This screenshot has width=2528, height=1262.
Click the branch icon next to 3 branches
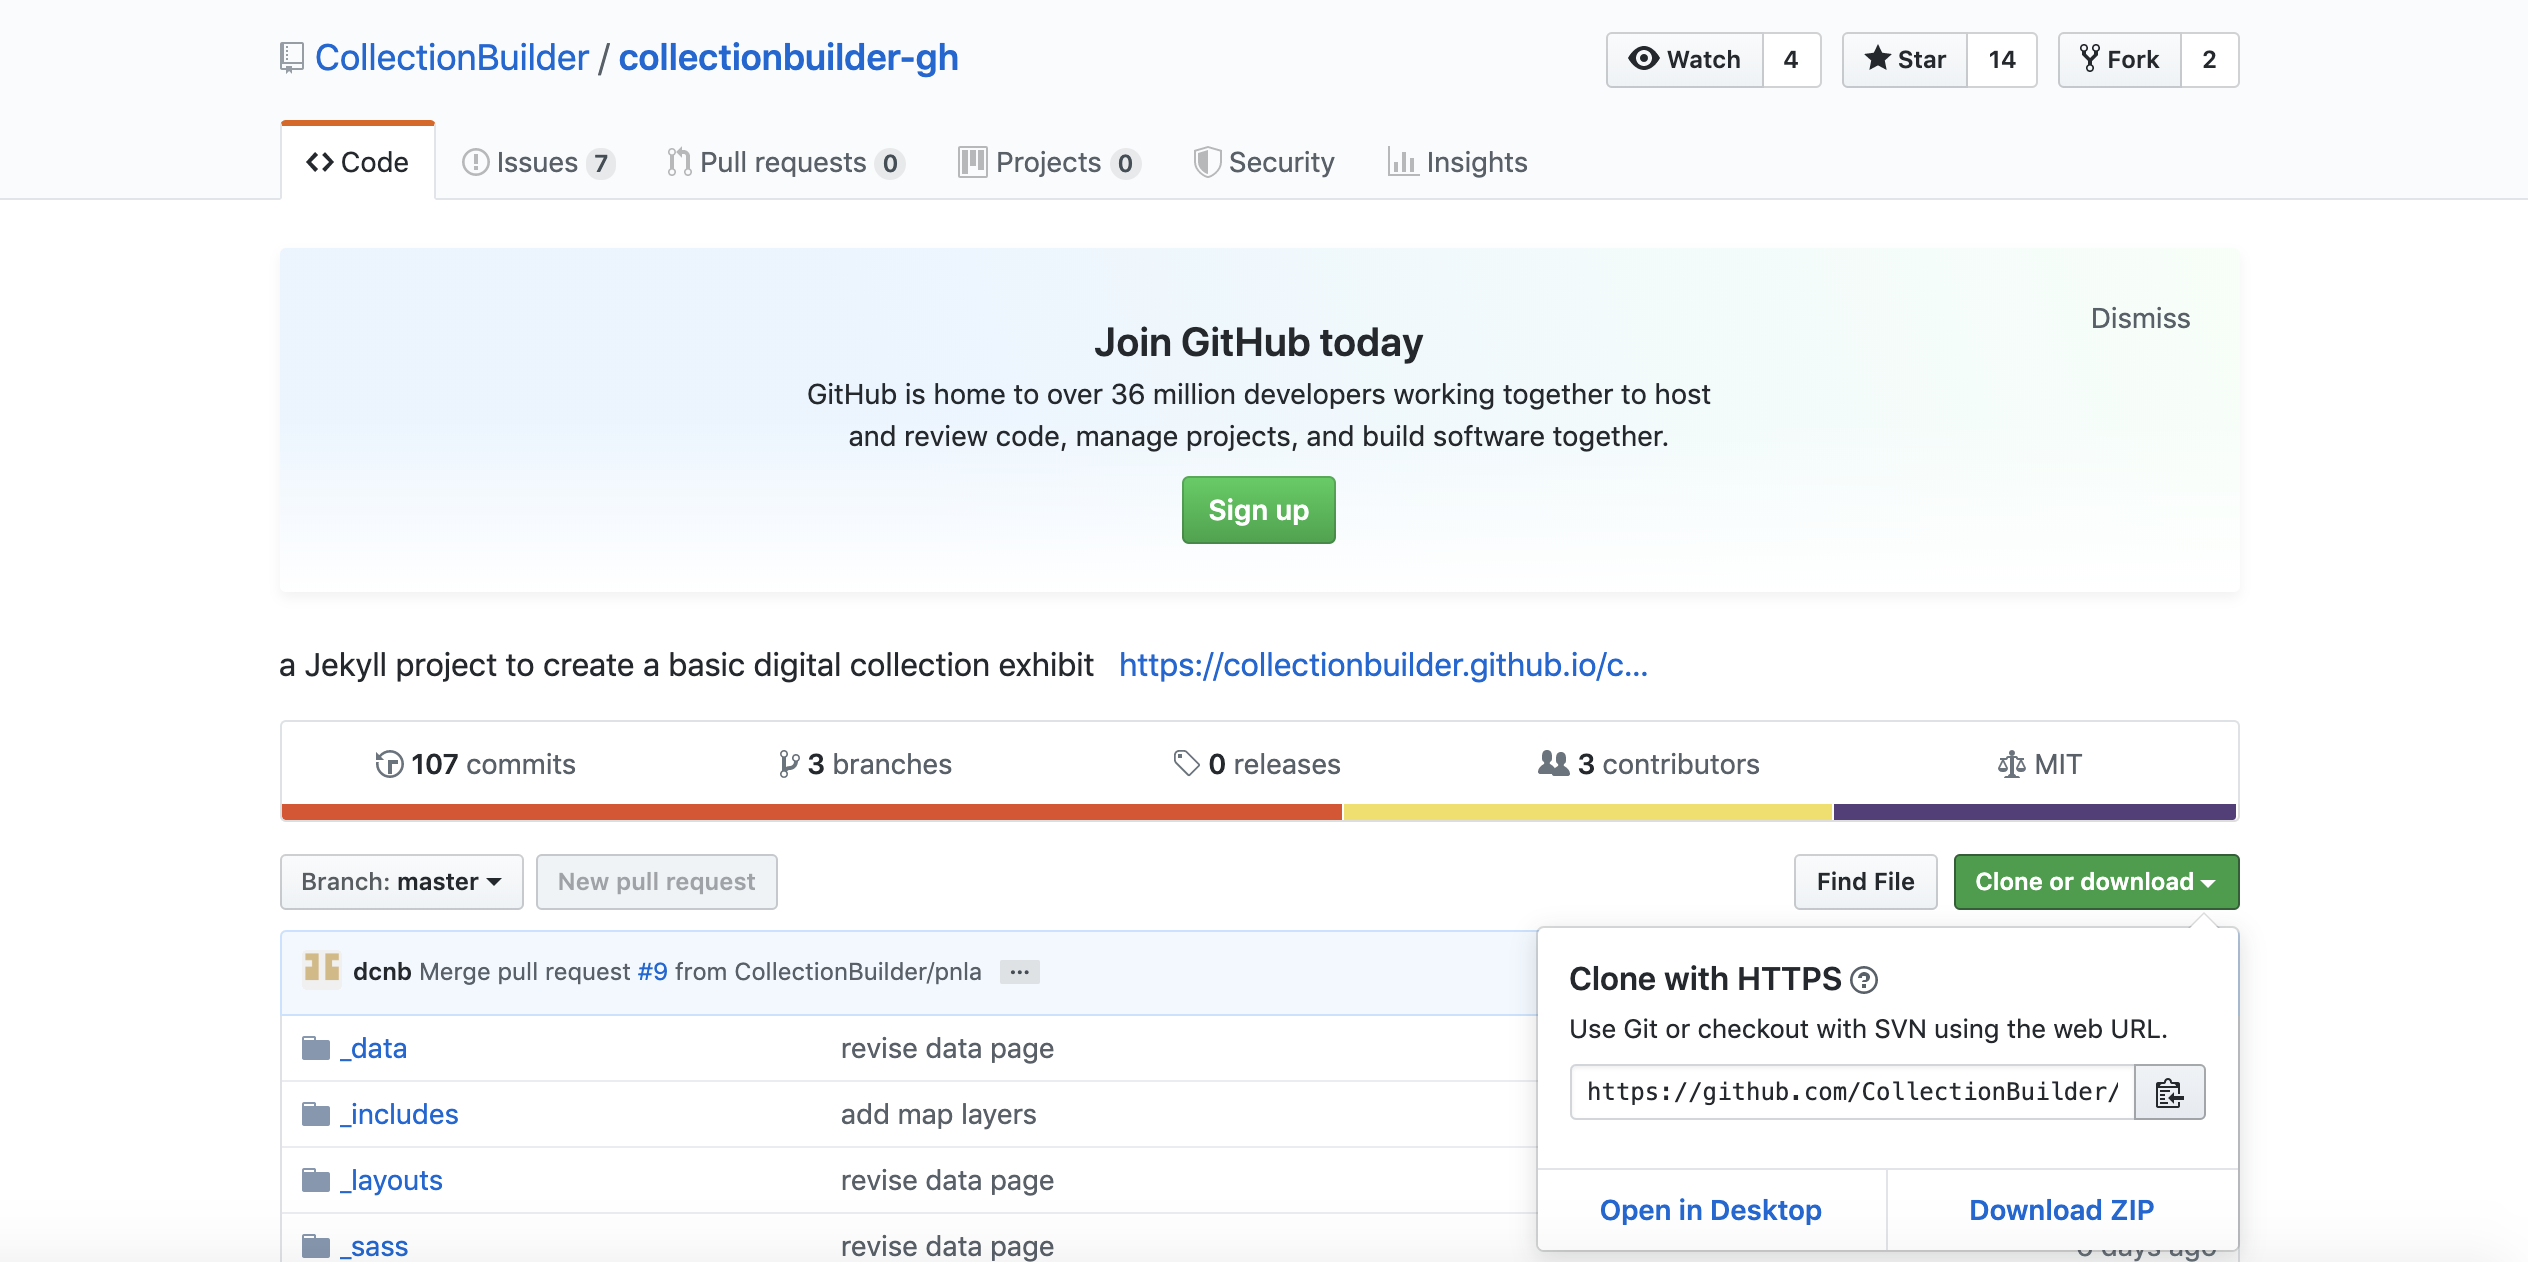pyautogui.click(x=788, y=764)
